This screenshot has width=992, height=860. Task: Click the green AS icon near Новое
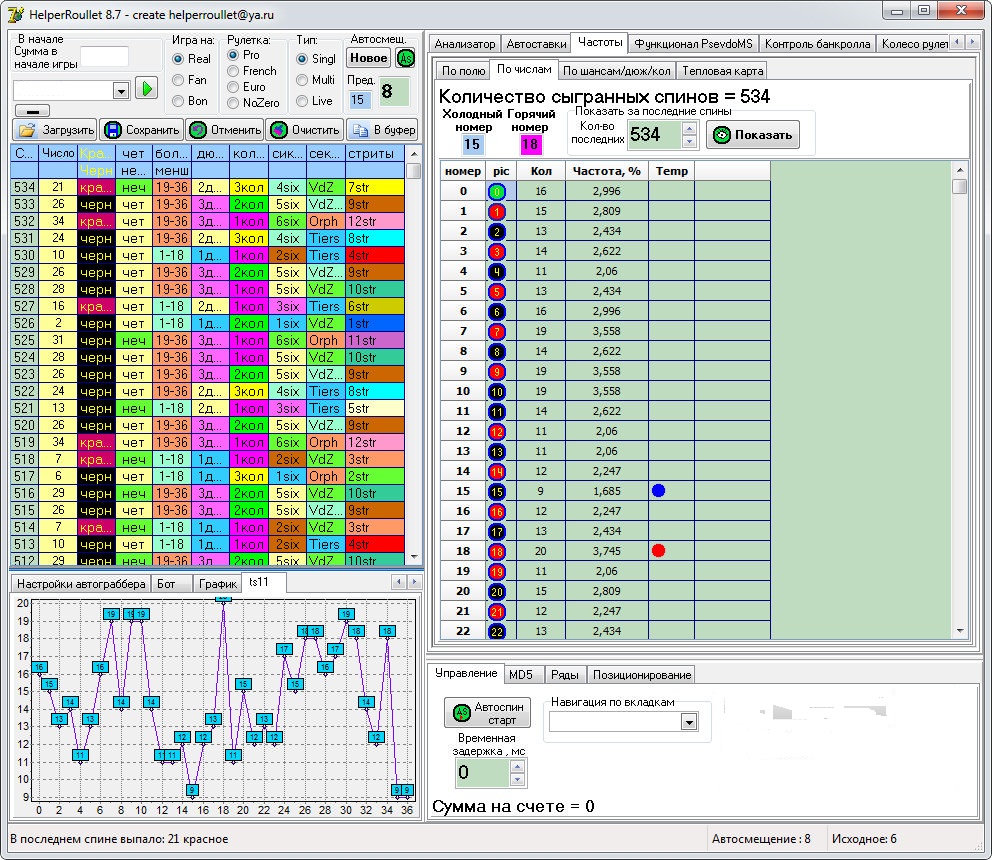click(x=405, y=58)
